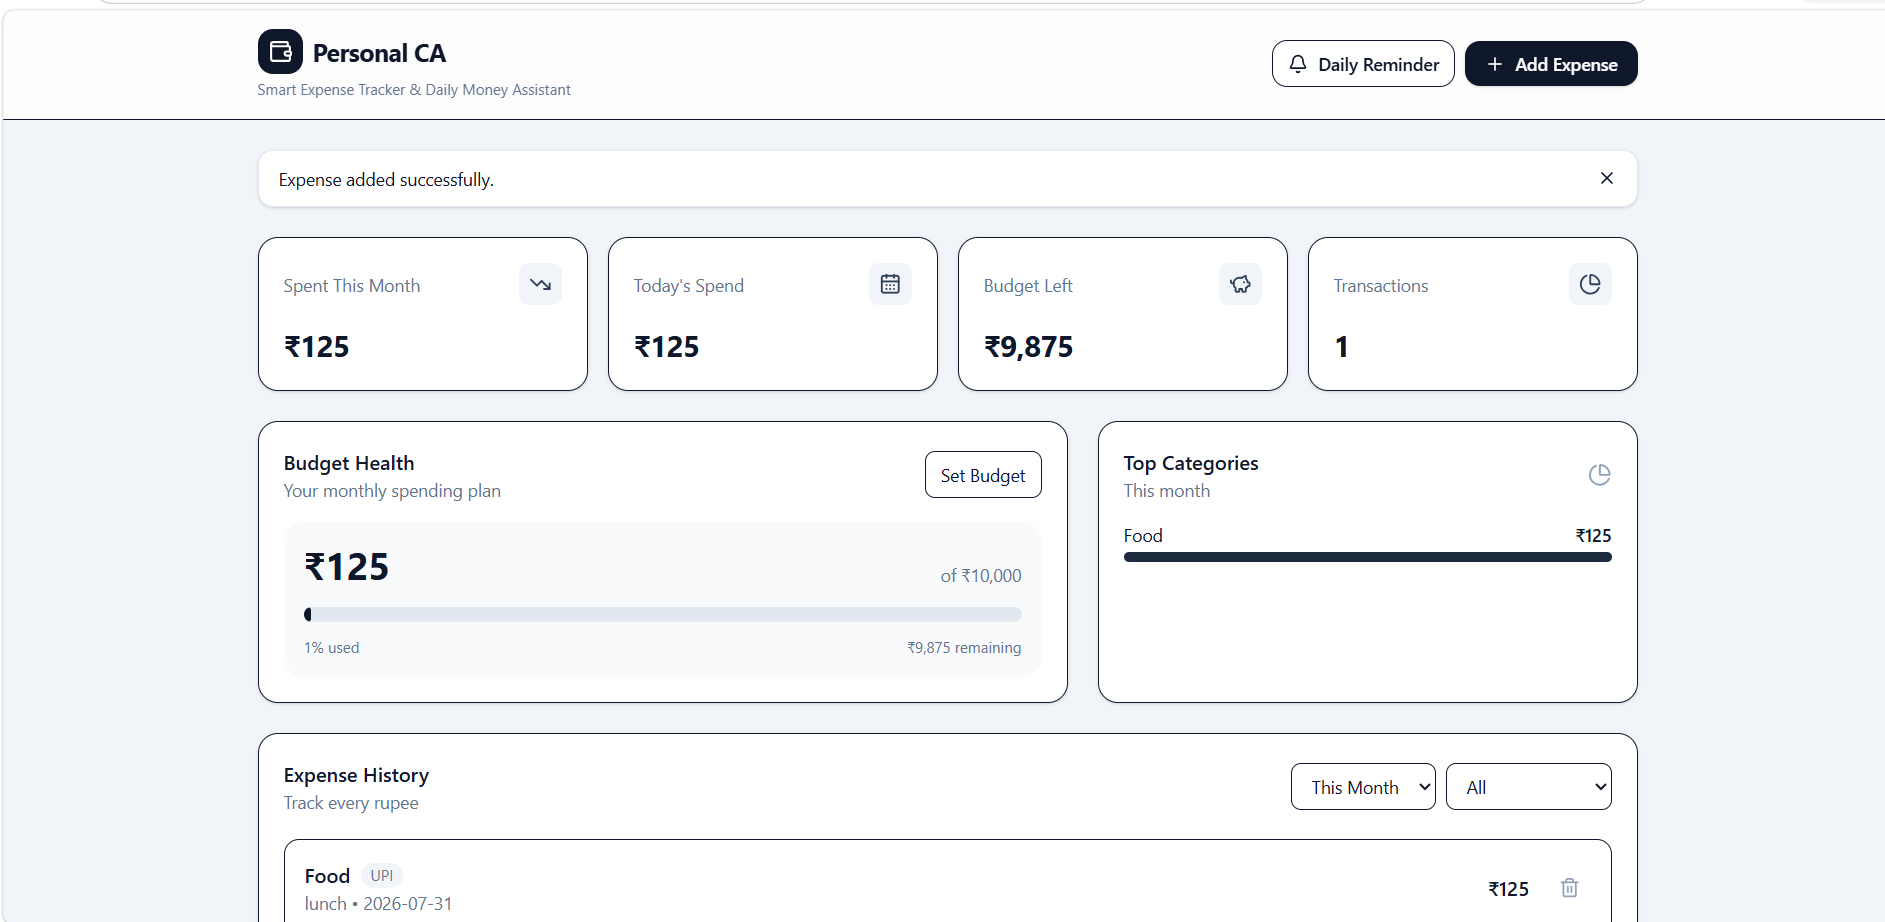Expand the All category filter dropdown

tap(1529, 787)
